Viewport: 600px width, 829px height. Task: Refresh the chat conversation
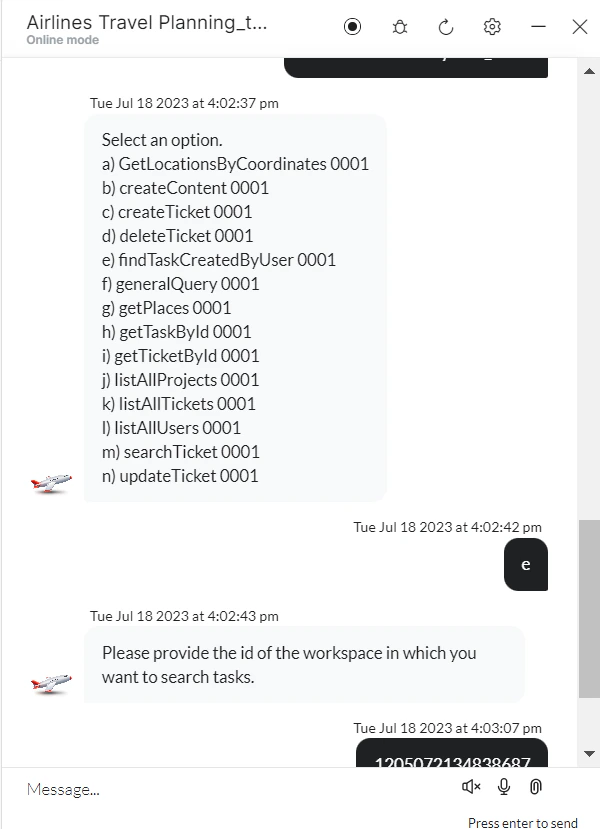pyautogui.click(x=446, y=27)
